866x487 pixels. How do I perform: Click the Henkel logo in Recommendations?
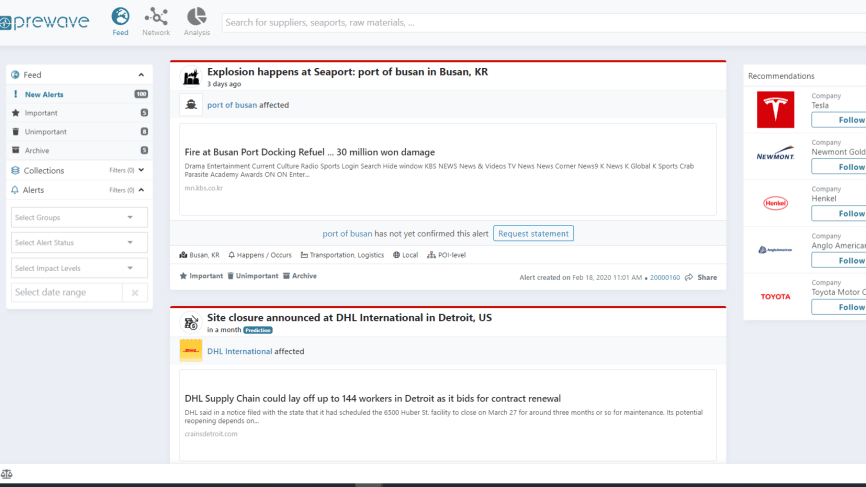(x=775, y=203)
